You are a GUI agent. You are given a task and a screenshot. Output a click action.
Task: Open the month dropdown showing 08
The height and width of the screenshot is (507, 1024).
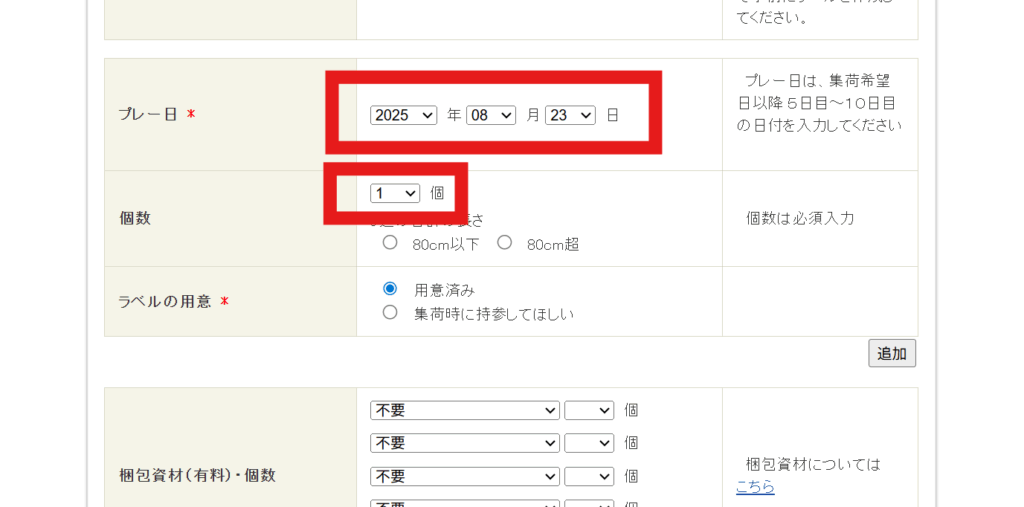[x=491, y=116]
